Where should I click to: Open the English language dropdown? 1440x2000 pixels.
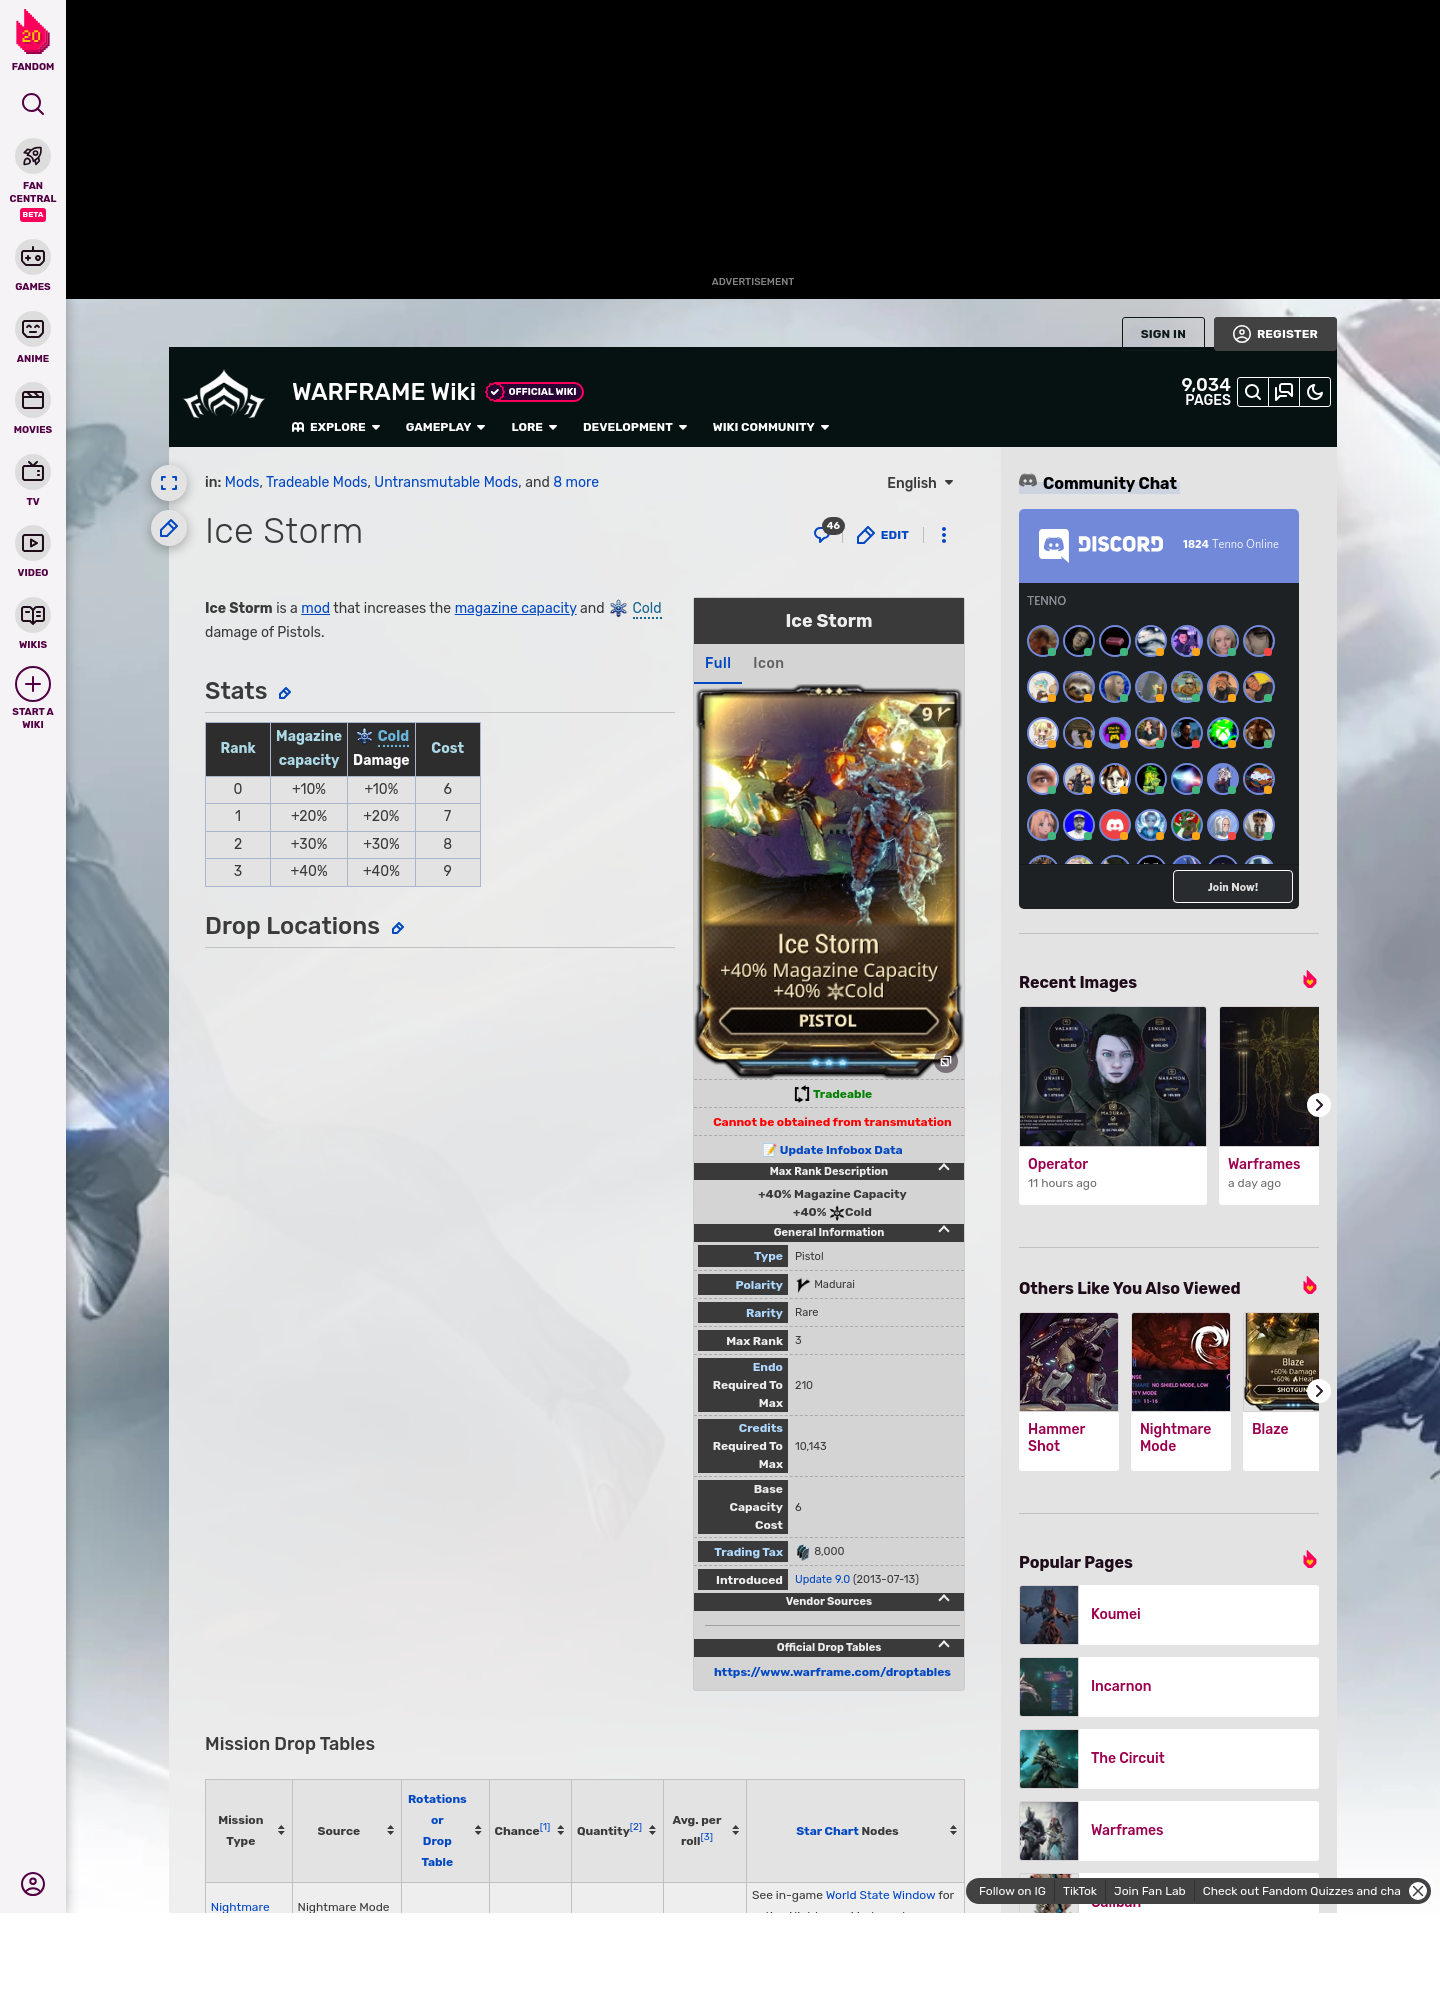tap(920, 483)
